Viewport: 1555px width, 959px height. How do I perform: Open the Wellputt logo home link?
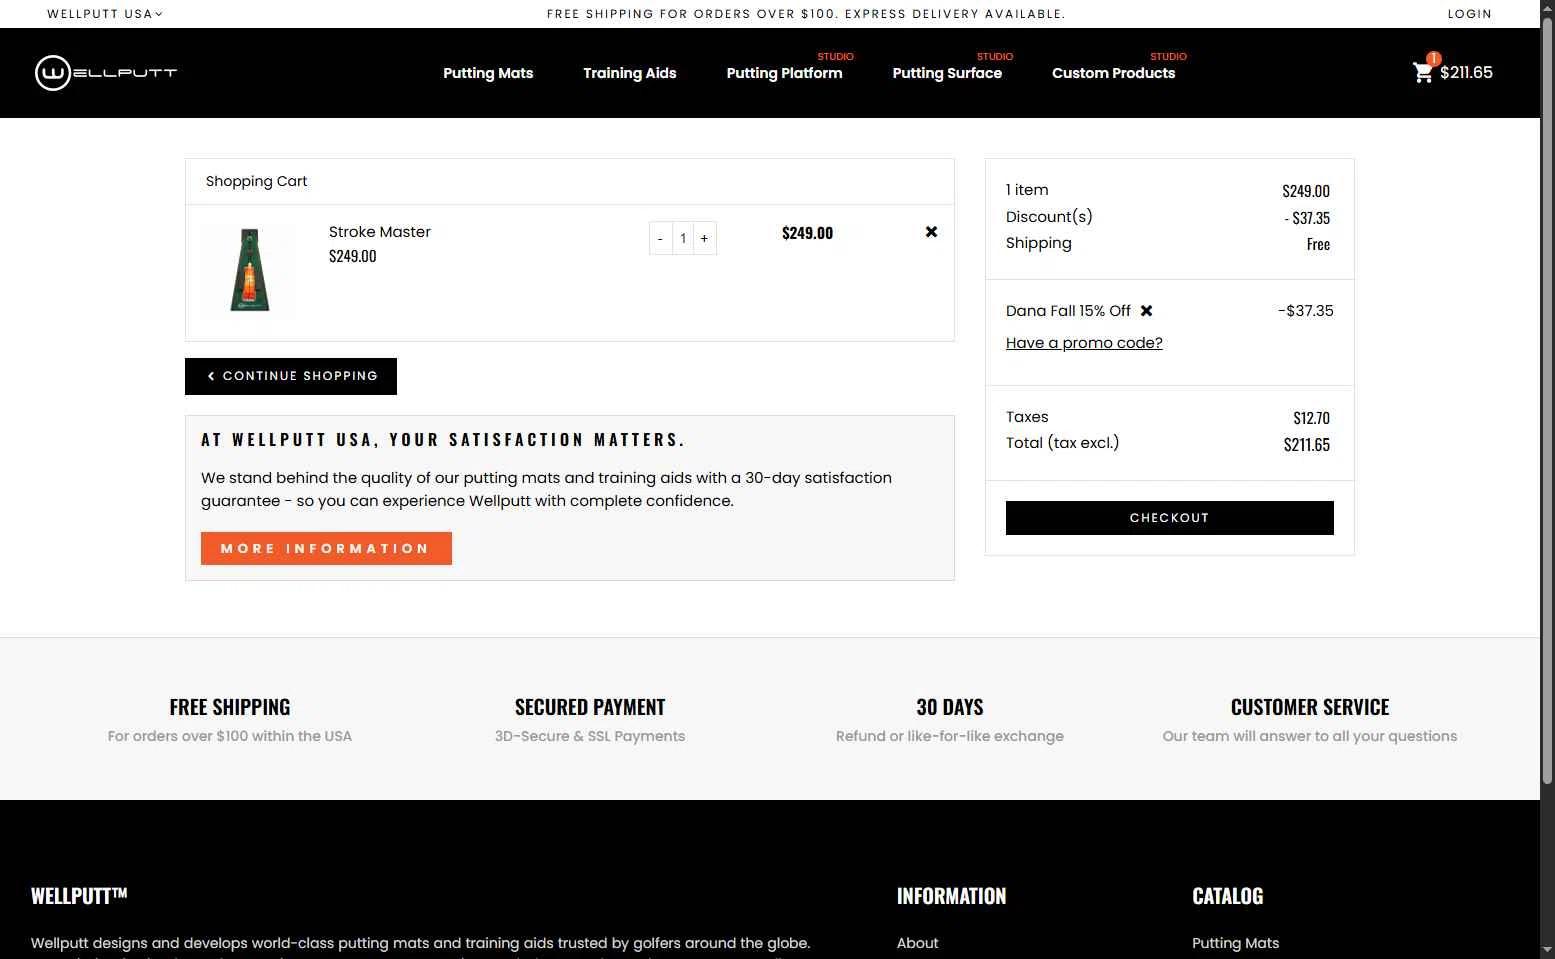click(106, 73)
